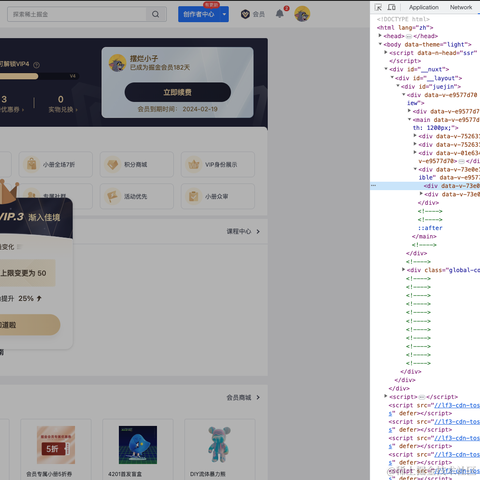Select the html lang="zh" line

(405, 27)
